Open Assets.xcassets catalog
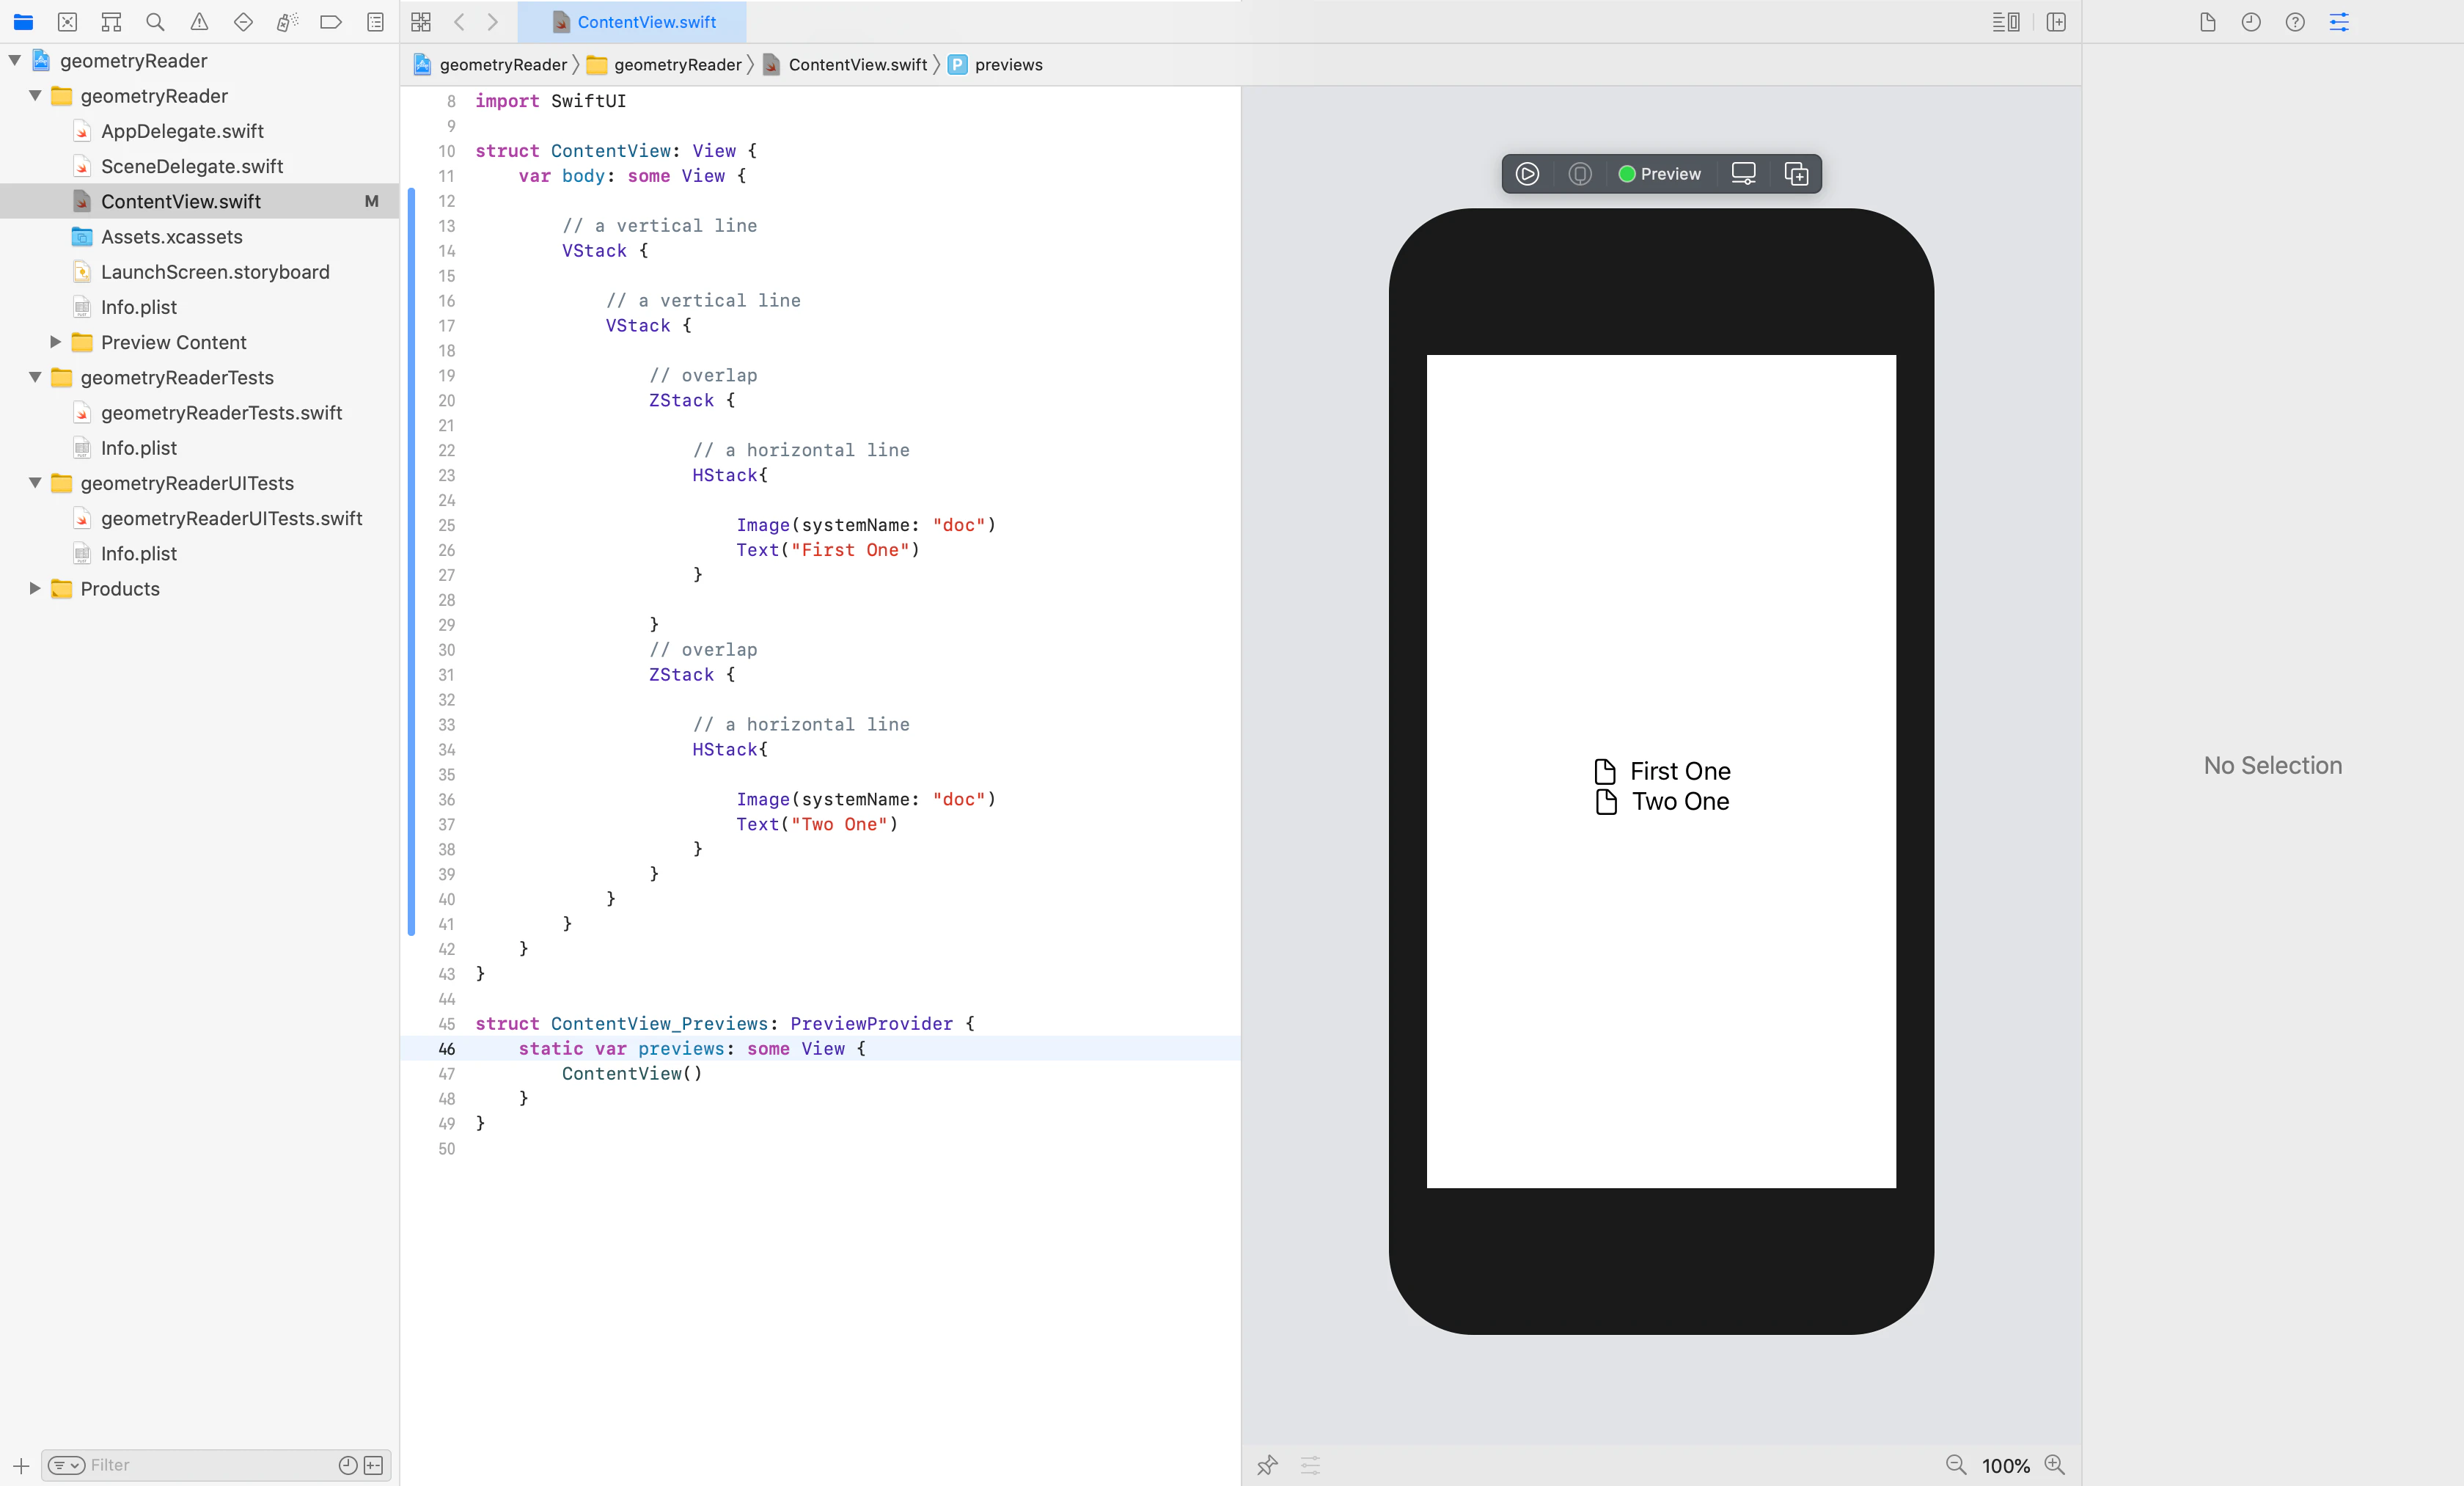Screen dimensions: 2464x1486 click(x=171, y=236)
